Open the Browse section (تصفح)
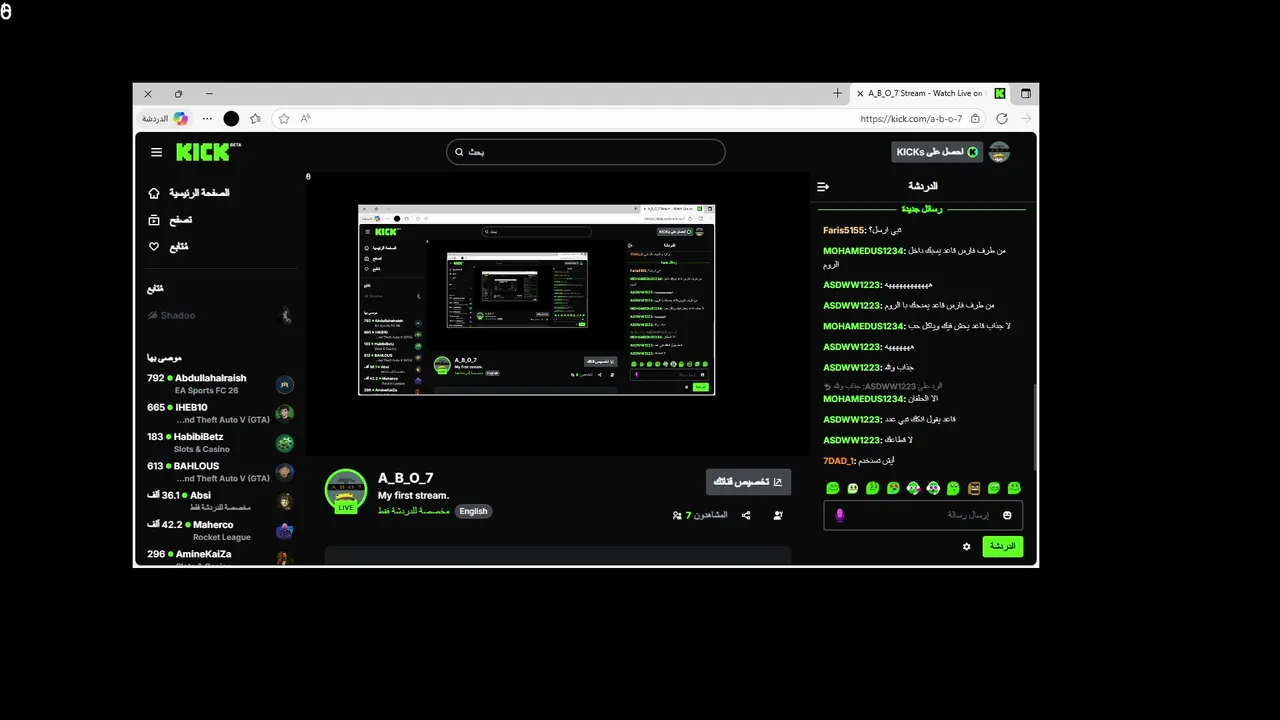The width and height of the screenshot is (1280, 720). coord(170,220)
